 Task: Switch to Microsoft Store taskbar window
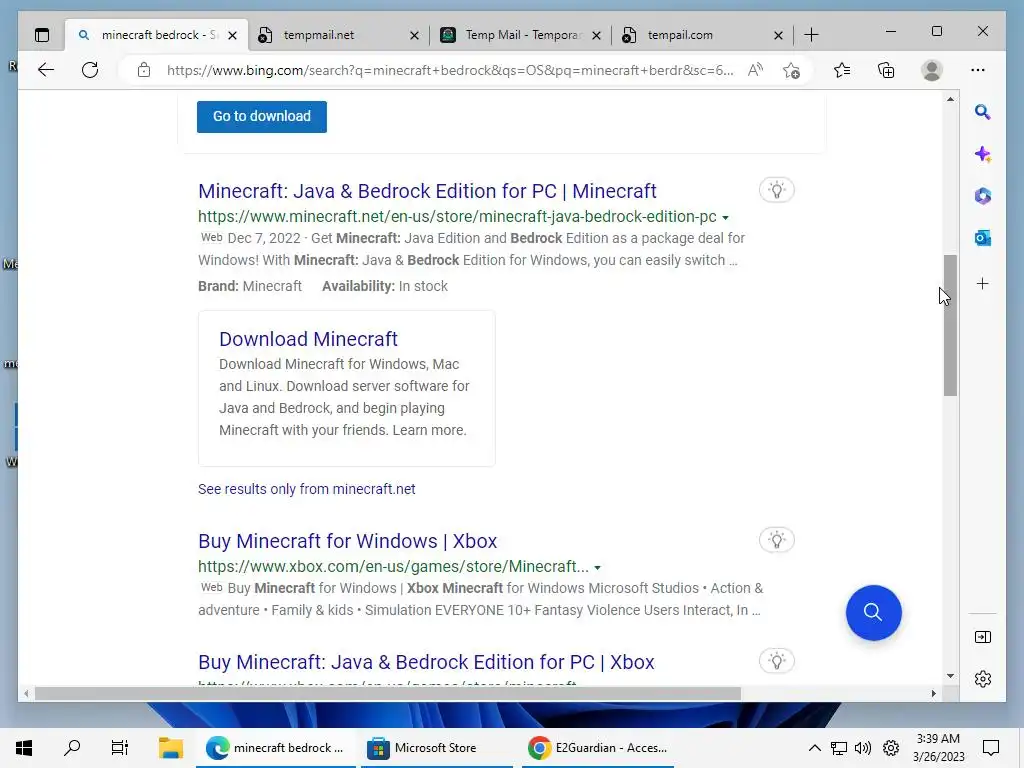(435, 748)
